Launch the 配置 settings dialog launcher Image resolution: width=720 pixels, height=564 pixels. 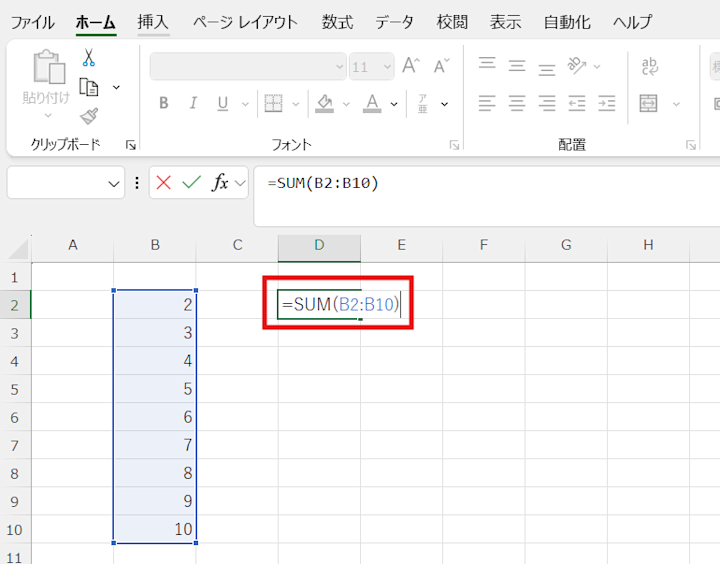(691, 146)
